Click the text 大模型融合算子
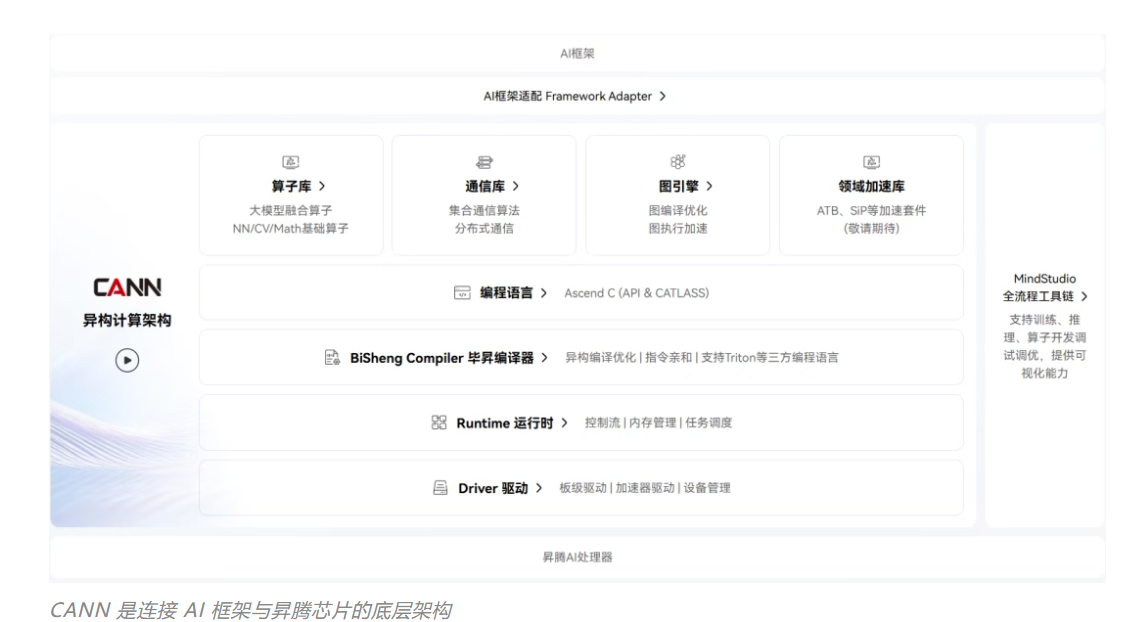This screenshot has height=622, width=1134. click(x=291, y=210)
